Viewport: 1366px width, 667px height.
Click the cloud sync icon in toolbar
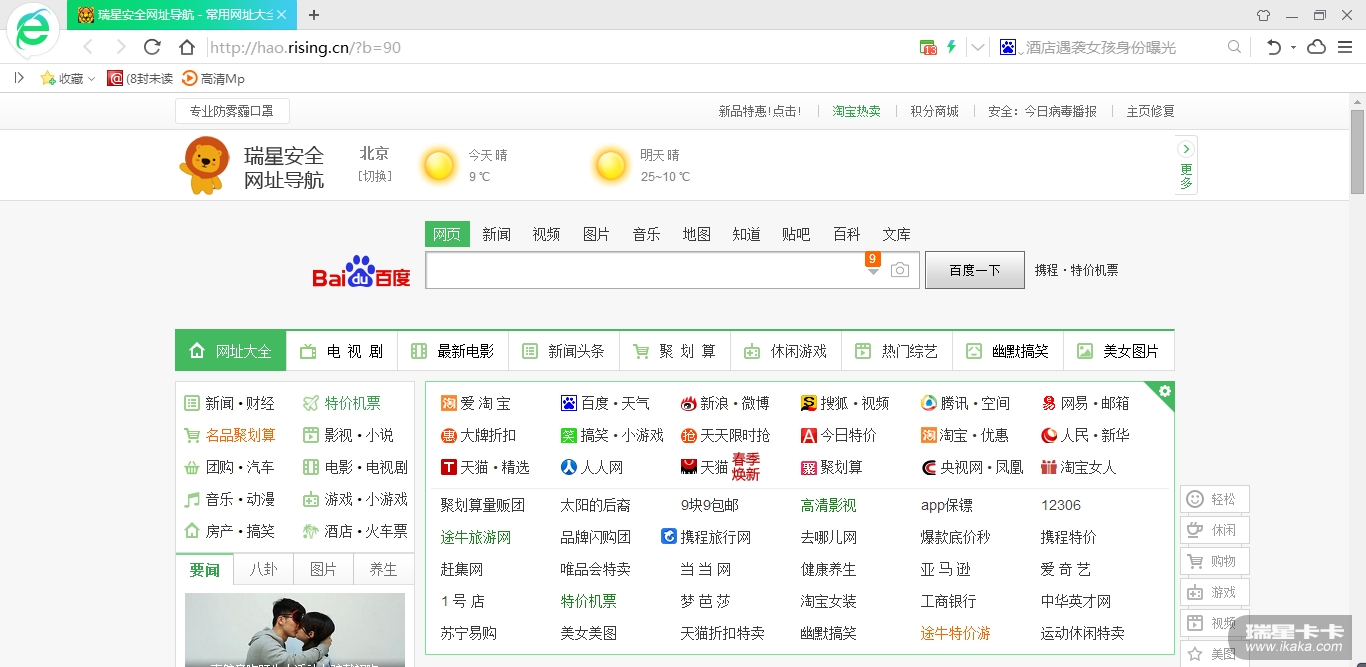point(1317,47)
